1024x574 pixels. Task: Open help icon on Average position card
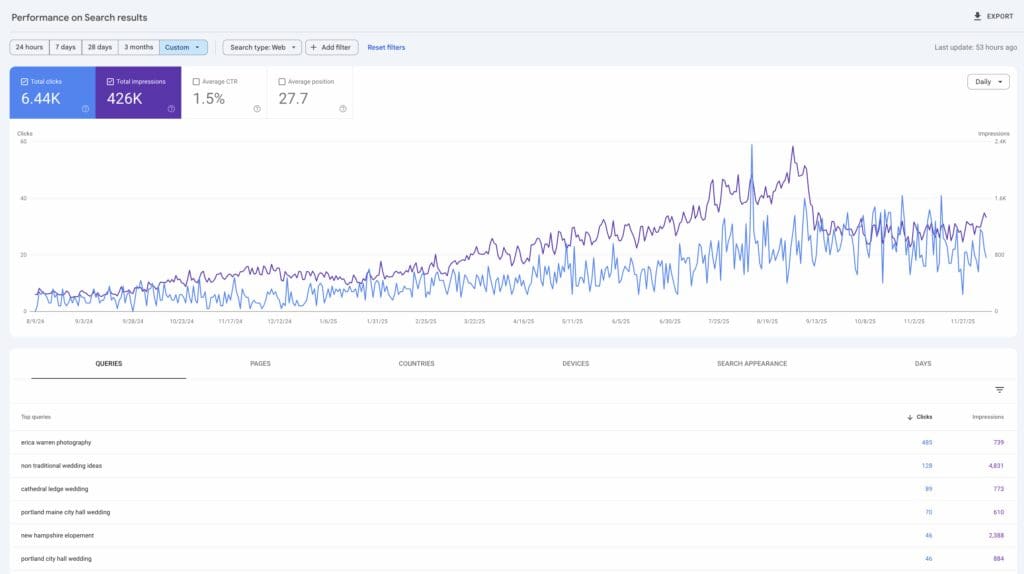(343, 108)
